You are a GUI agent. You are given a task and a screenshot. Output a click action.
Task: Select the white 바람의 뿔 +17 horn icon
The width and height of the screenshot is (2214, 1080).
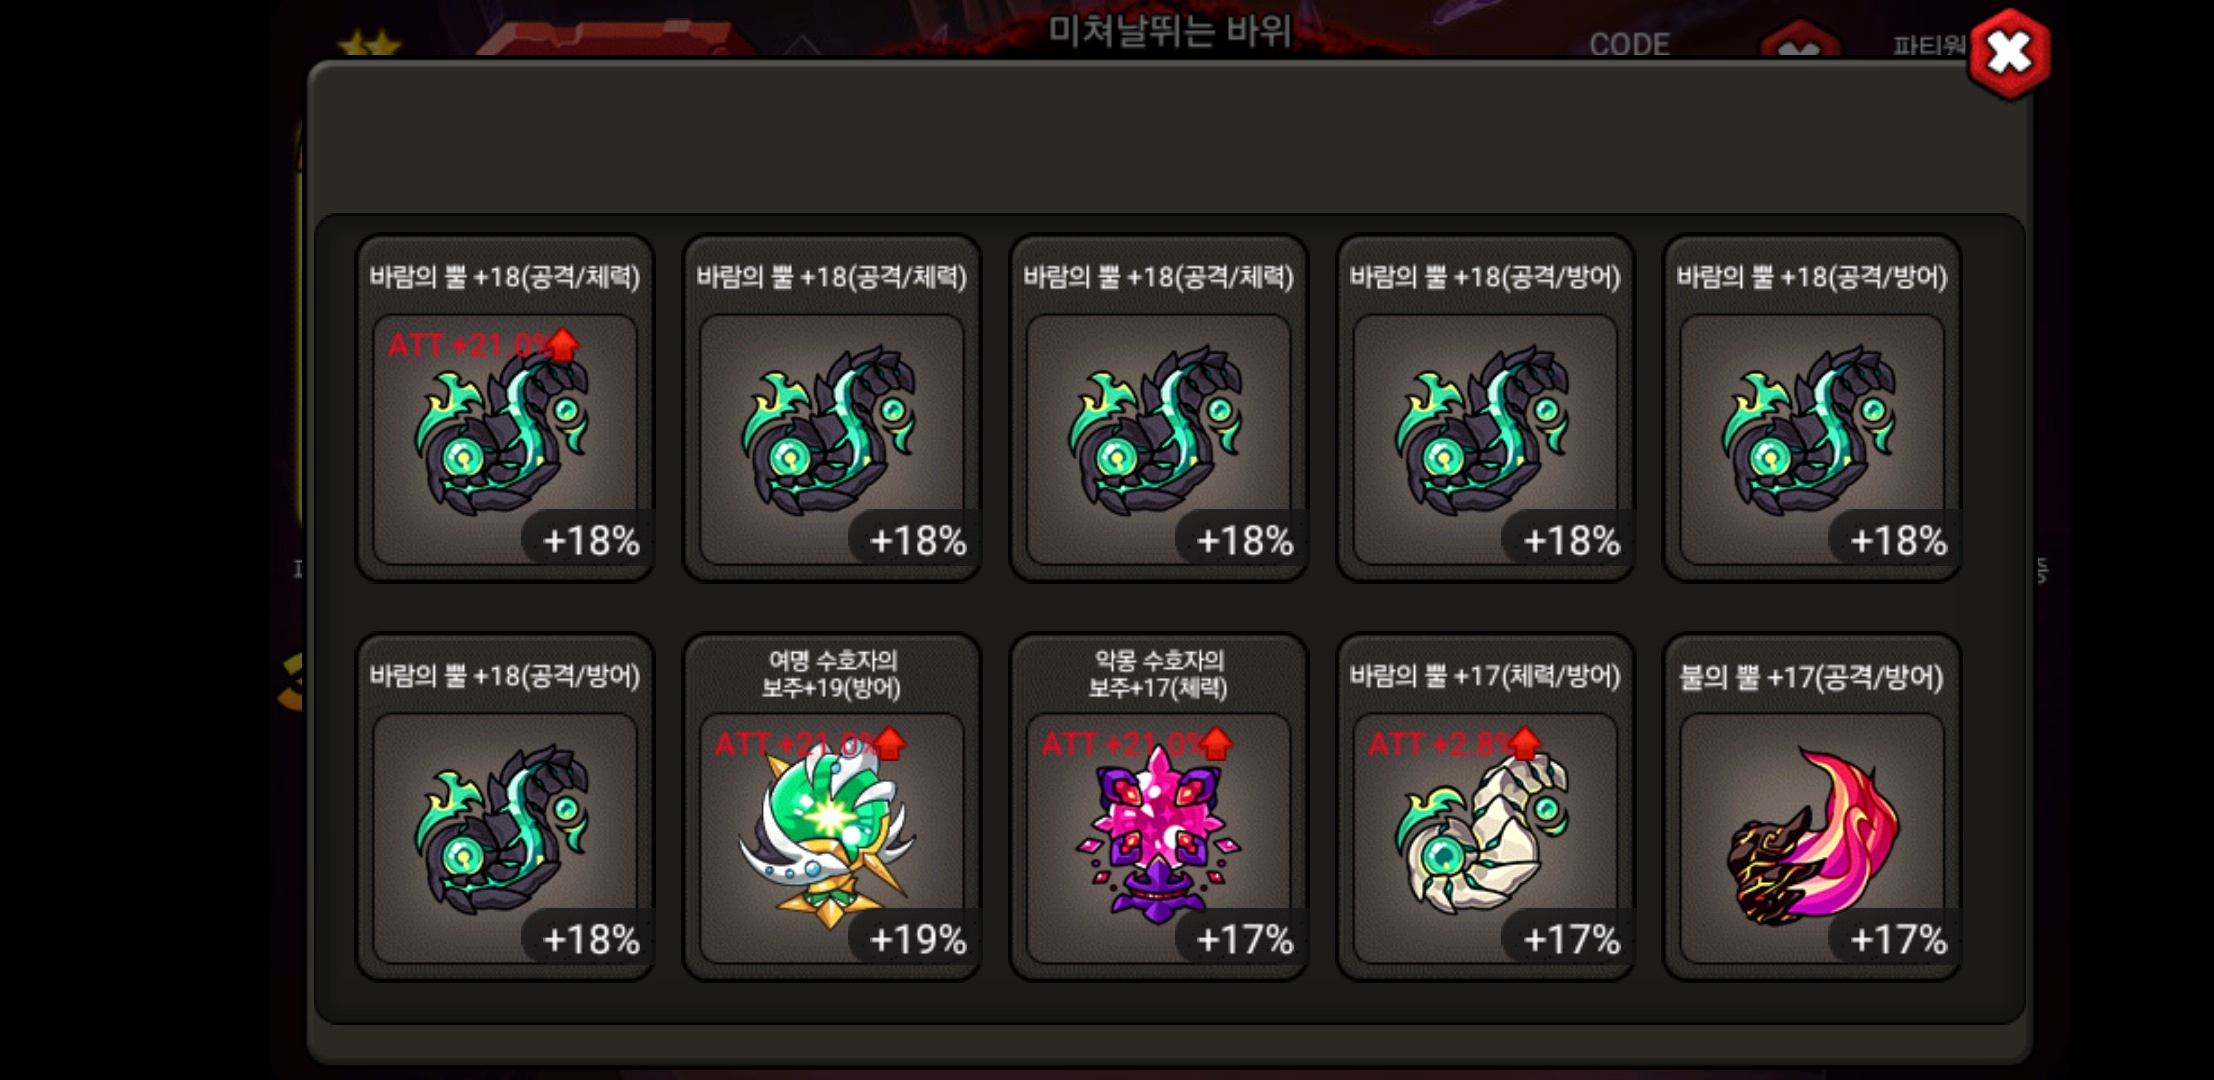coord(1485,807)
